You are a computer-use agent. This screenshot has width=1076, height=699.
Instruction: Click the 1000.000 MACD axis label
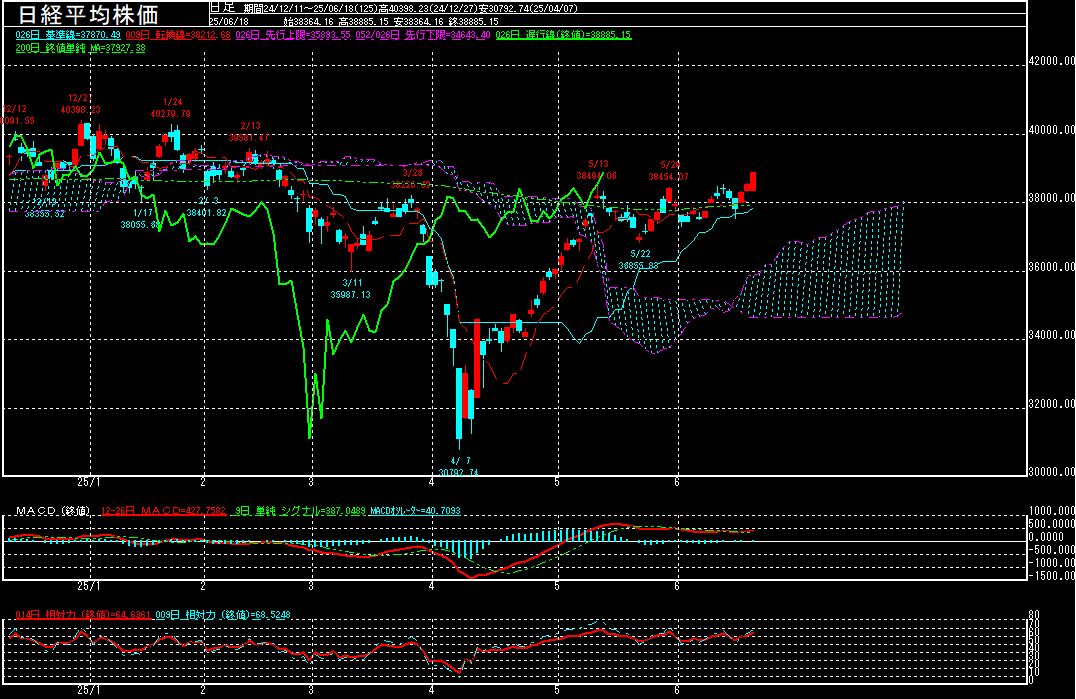point(1051,510)
